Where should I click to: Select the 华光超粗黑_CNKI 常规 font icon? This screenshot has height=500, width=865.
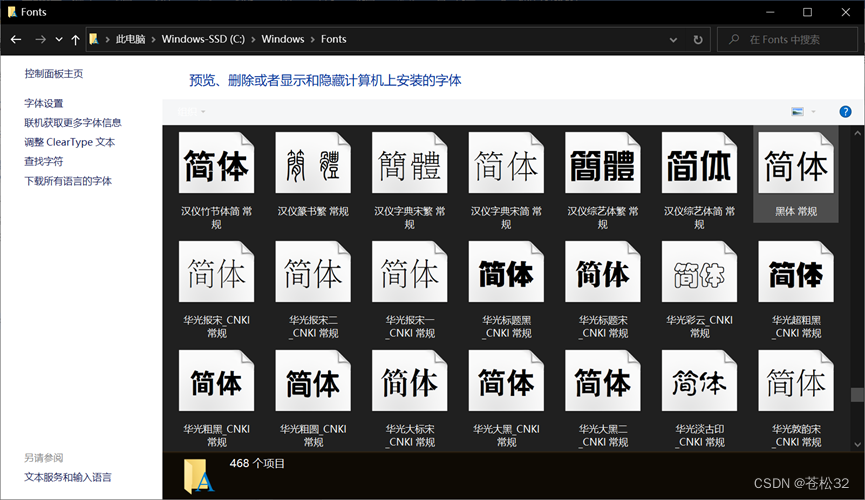(x=795, y=272)
